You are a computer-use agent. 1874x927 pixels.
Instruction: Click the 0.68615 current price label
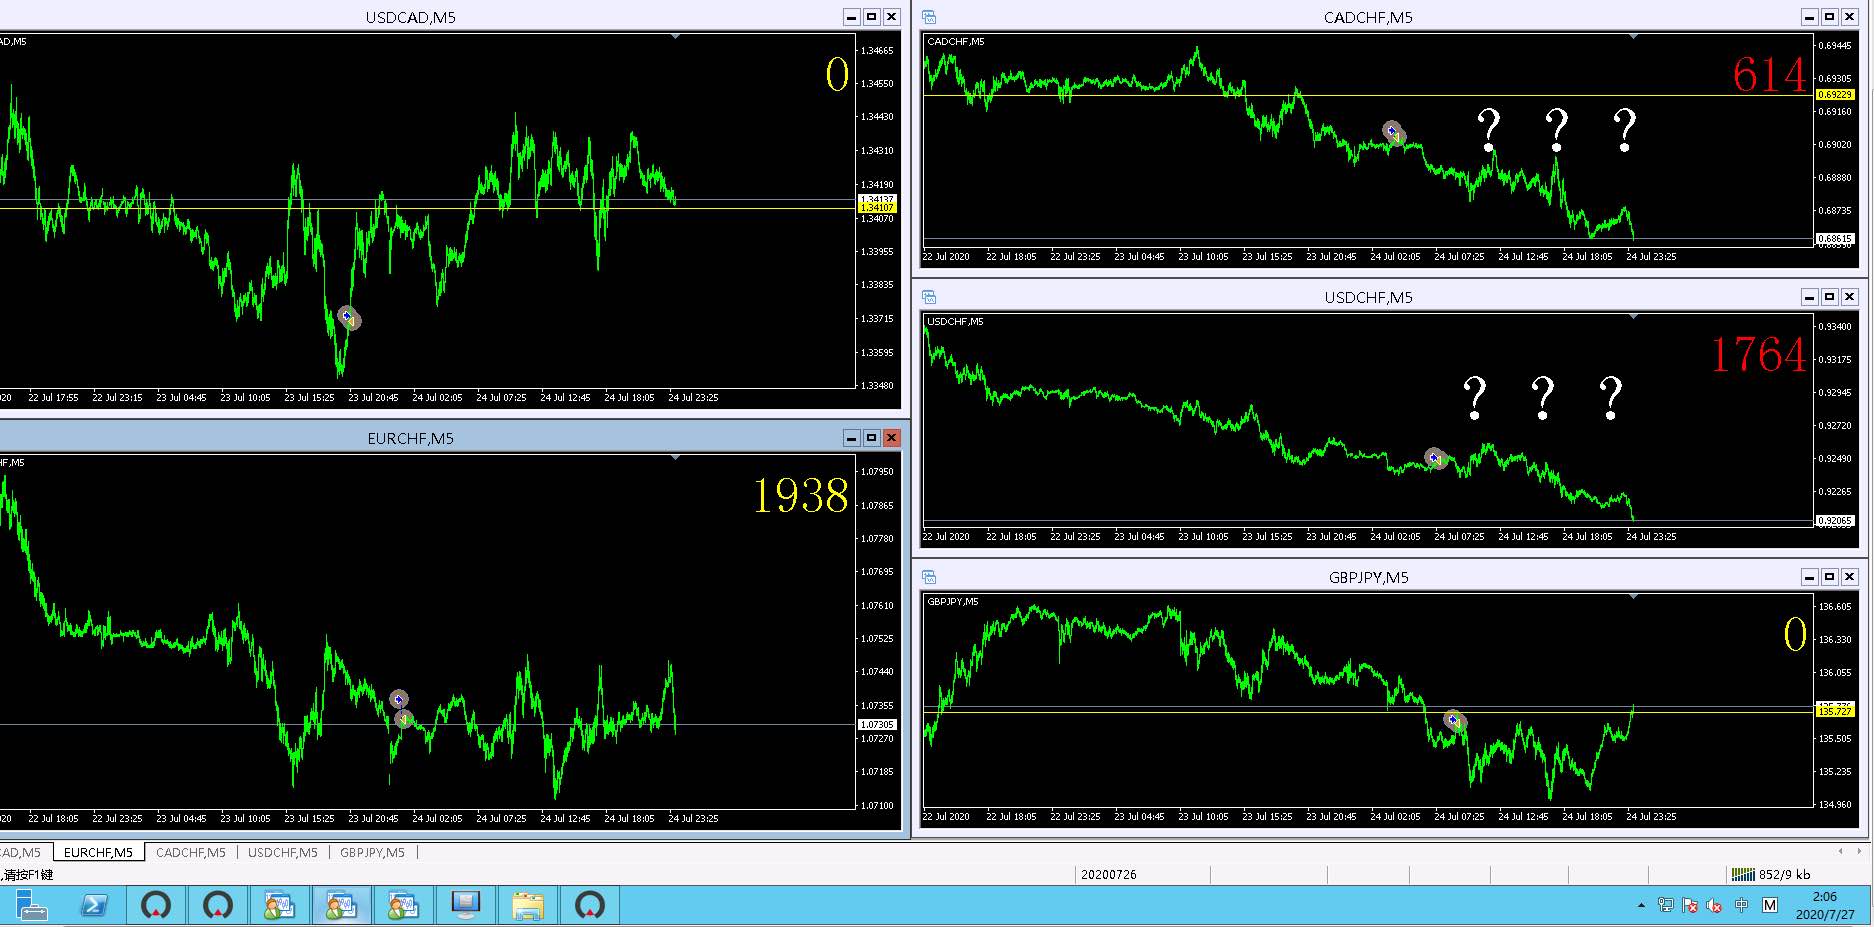[1835, 239]
